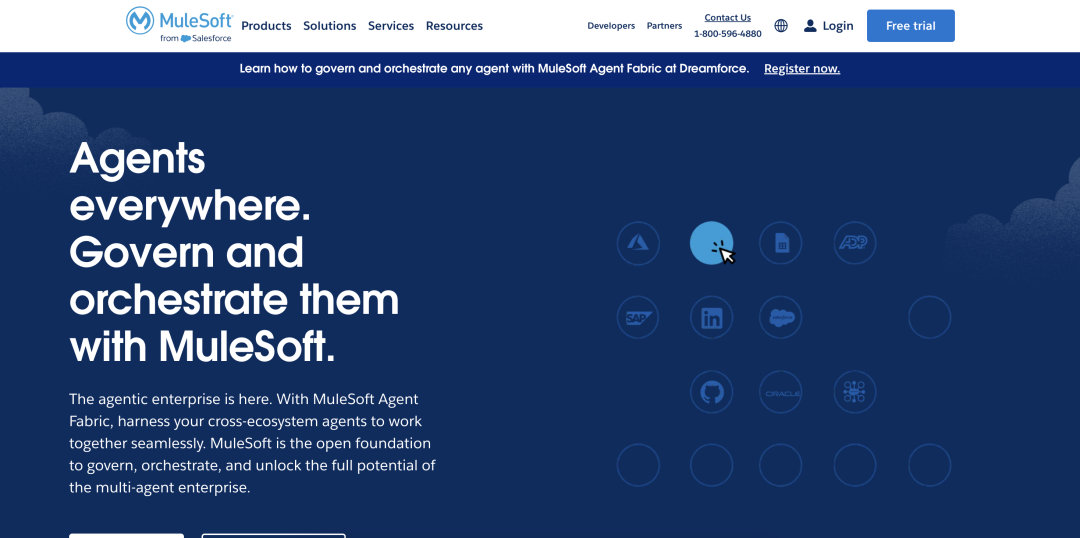Open the Solutions menu
The height and width of the screenshot is (538, 1080).
point(330,26)
